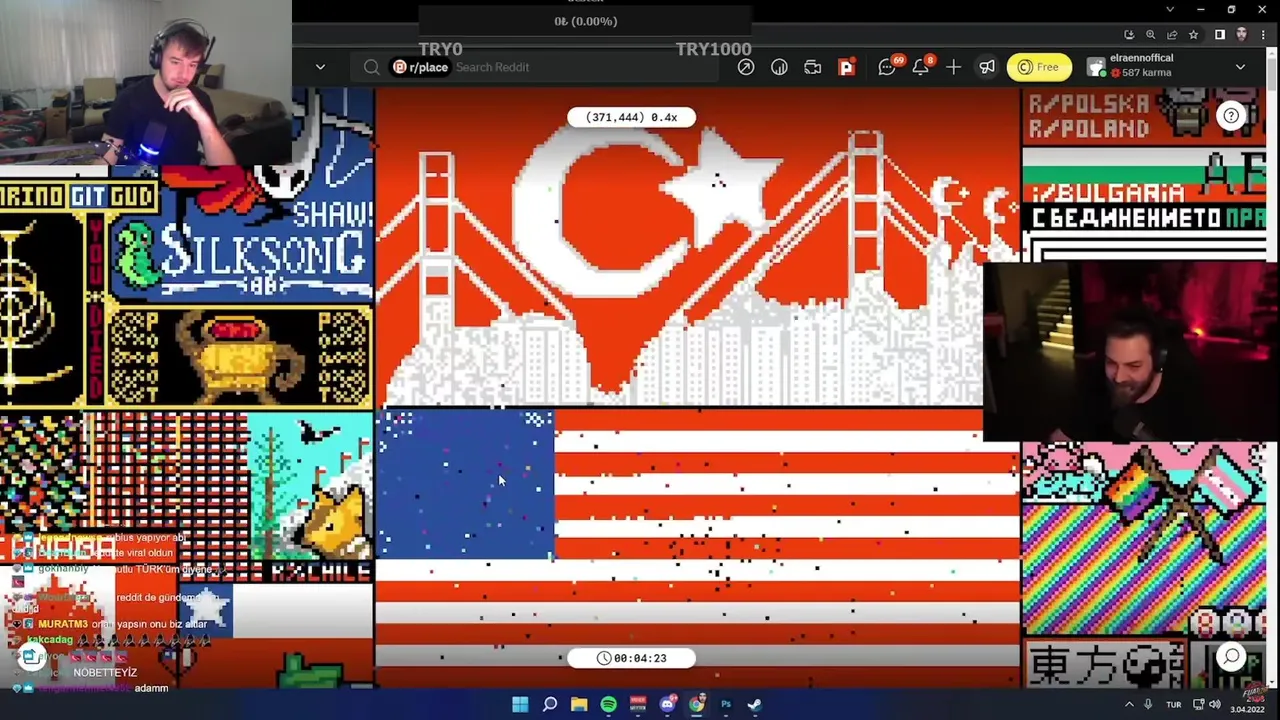1280x720 pixels.
Task: Open Discord from the taskbar
Action: pos(667,704)
